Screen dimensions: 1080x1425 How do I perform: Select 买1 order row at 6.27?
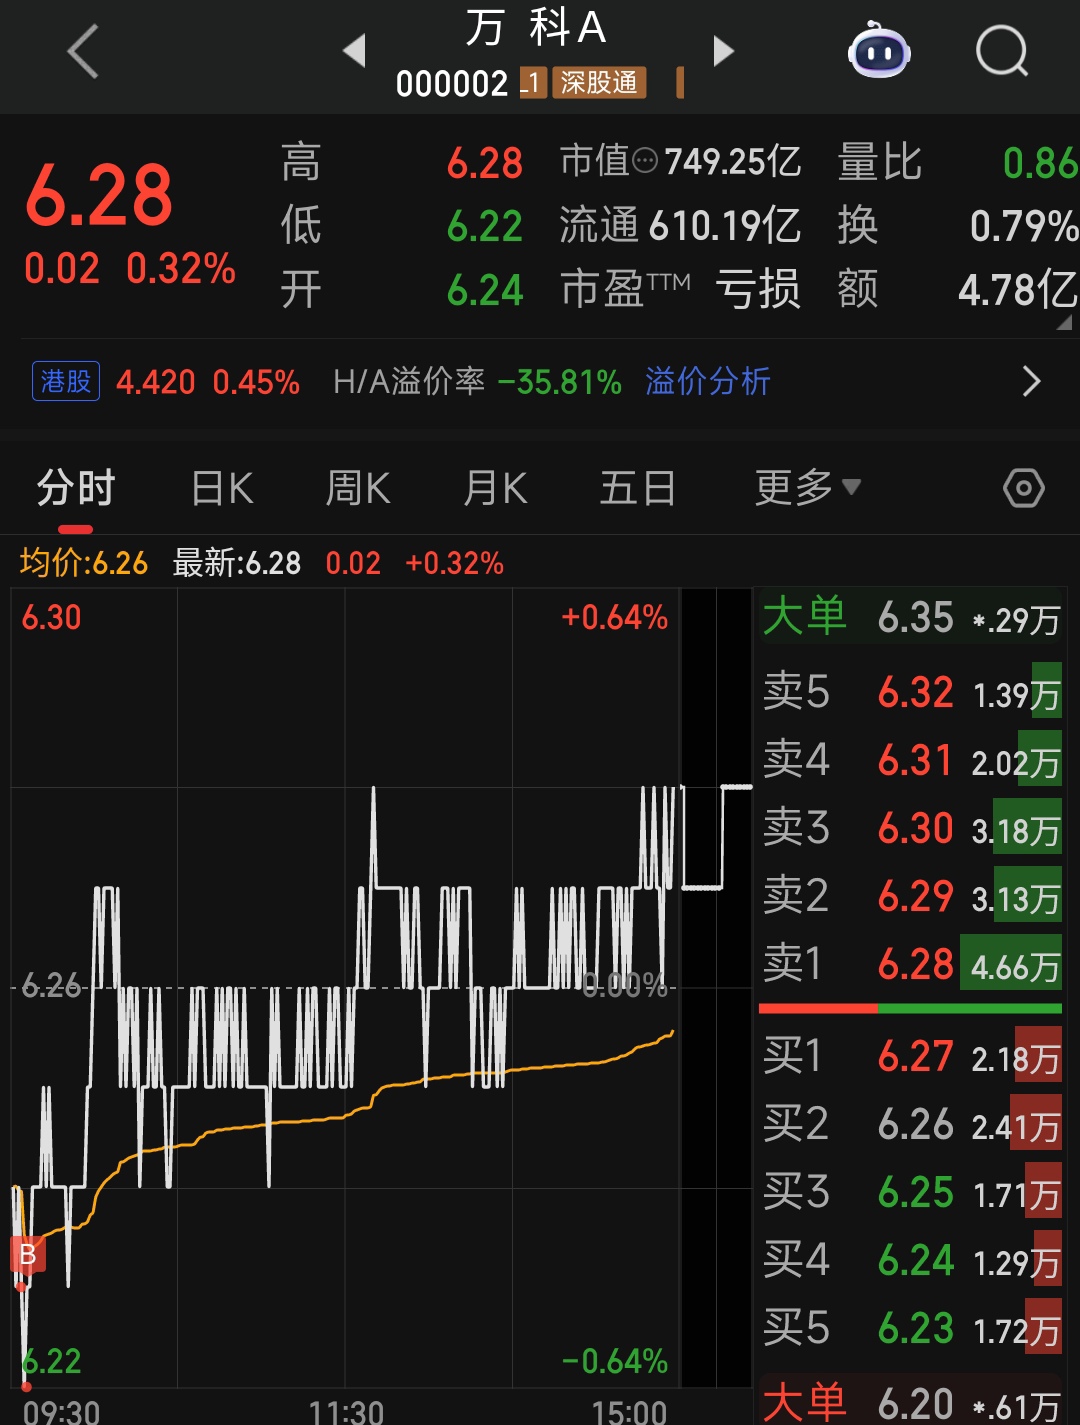[911, 1056]
